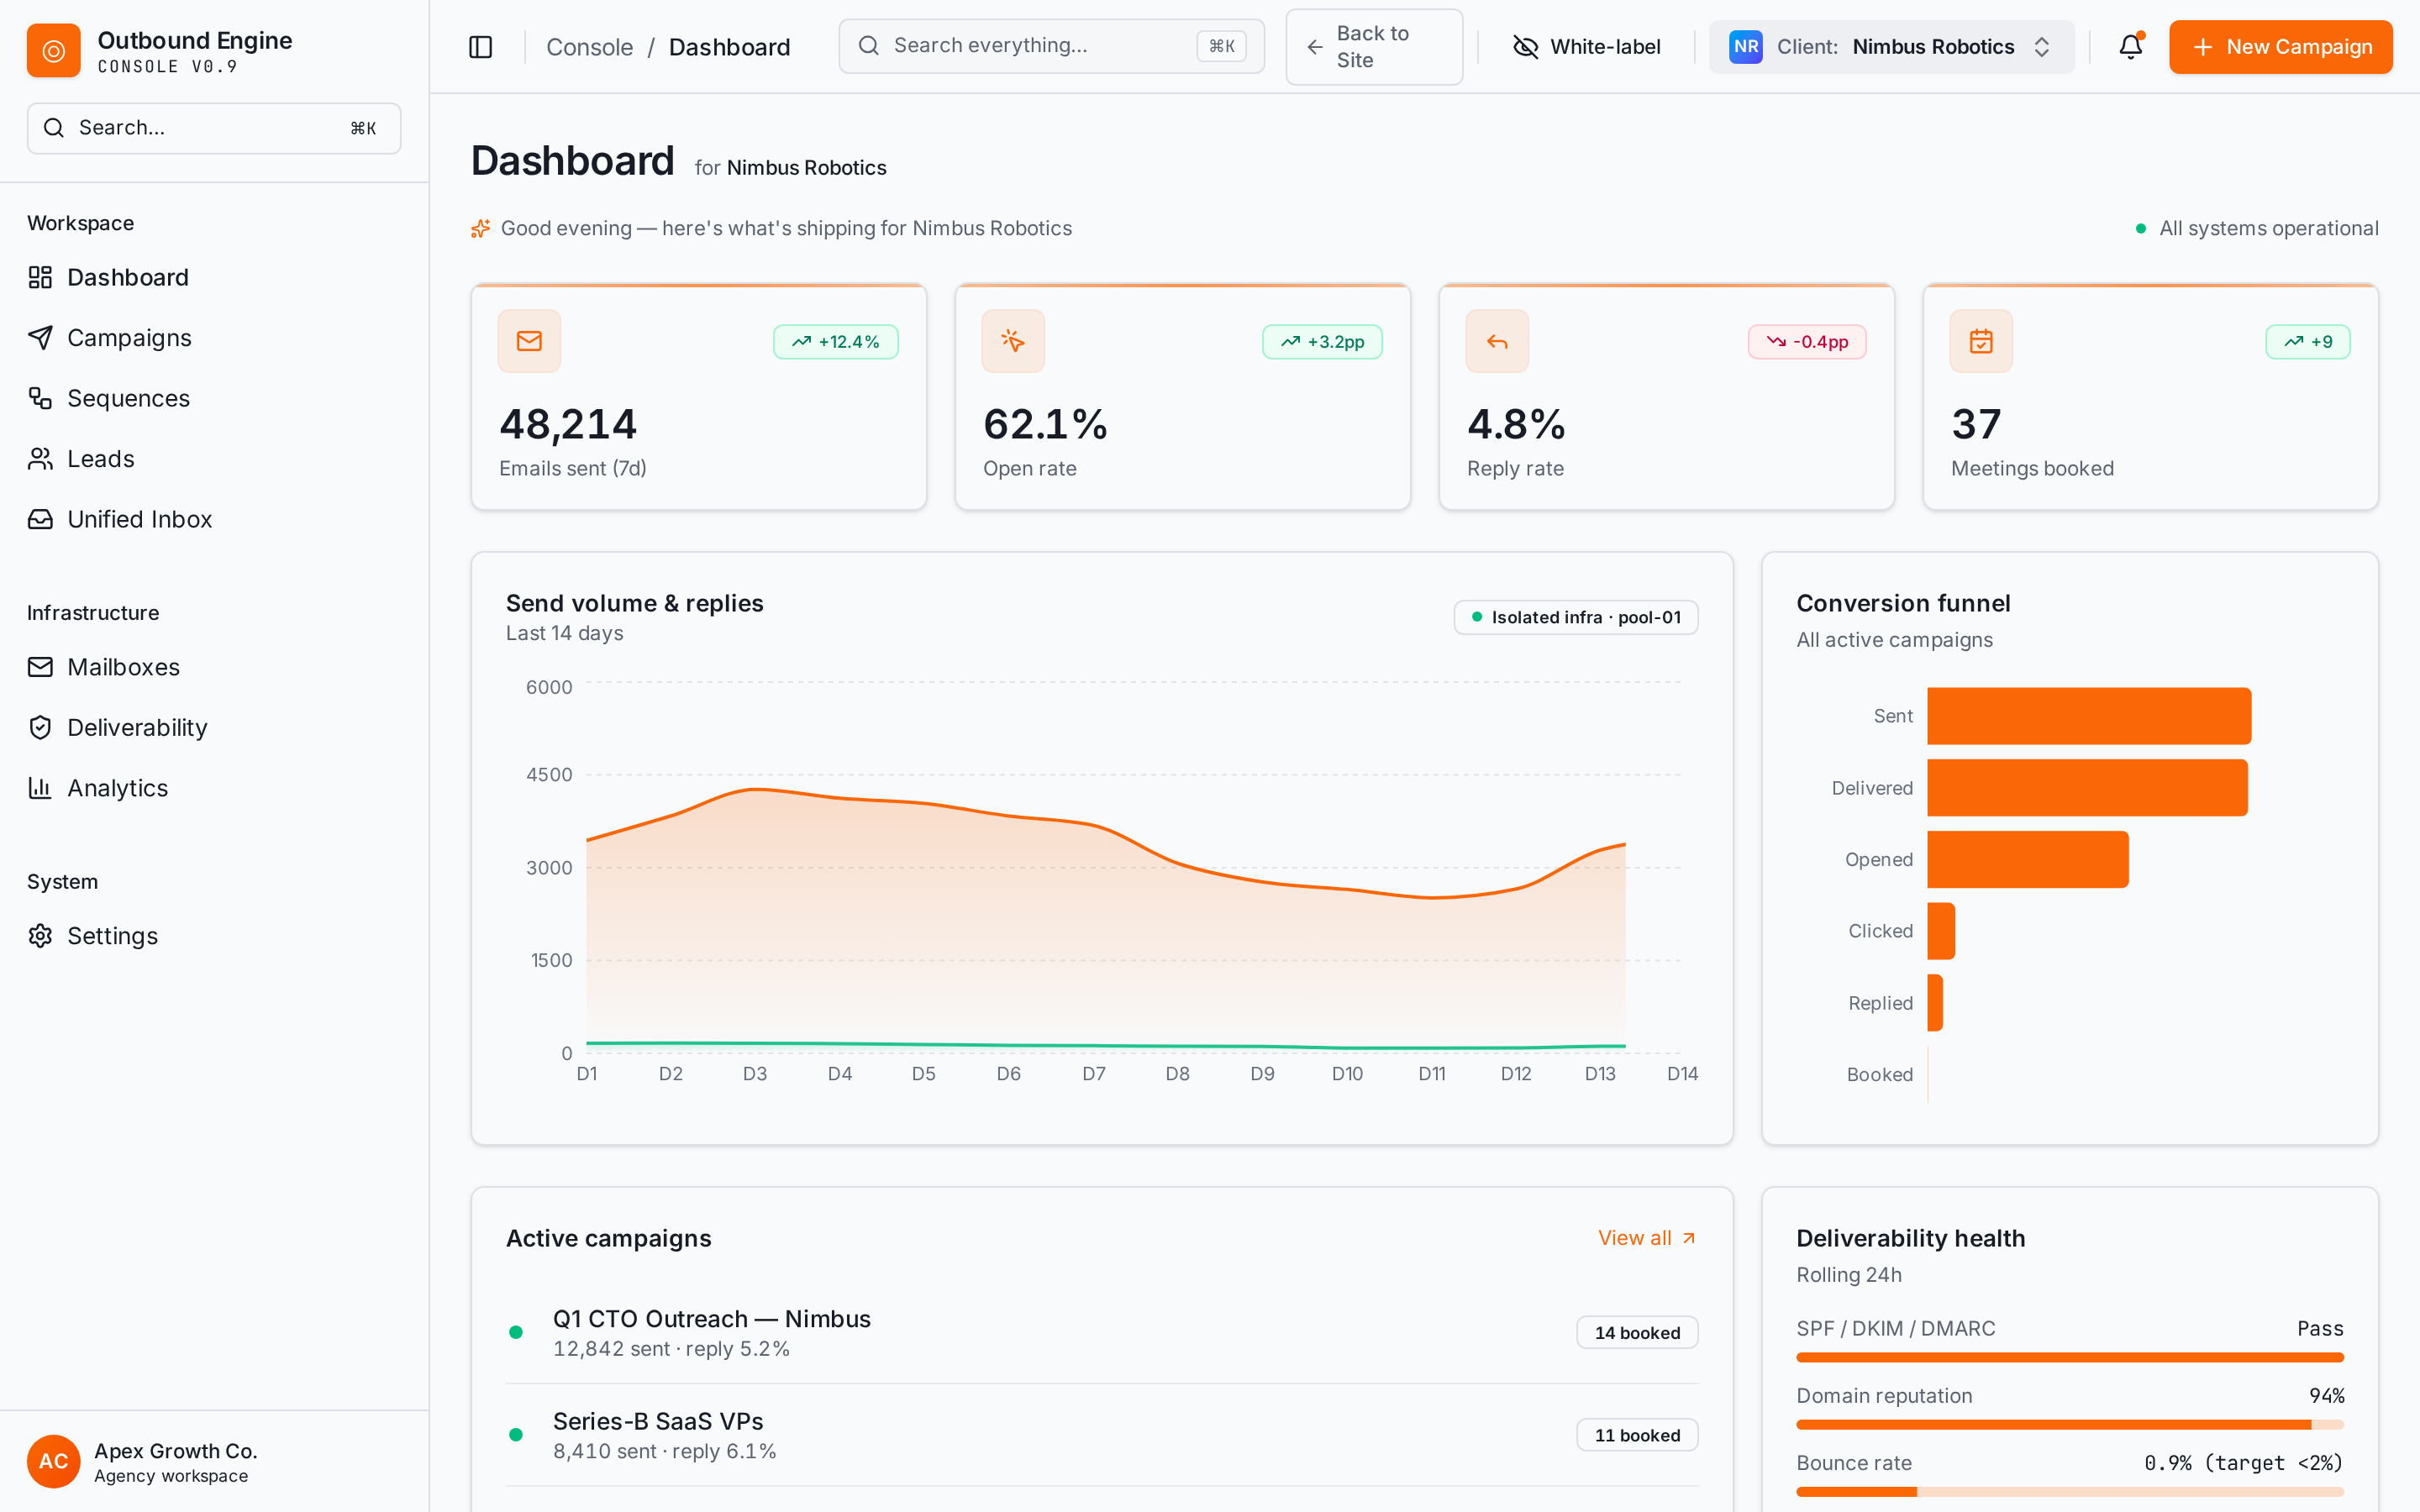
Task: Open the notifications bell
Action: (x=2131, y=47)
